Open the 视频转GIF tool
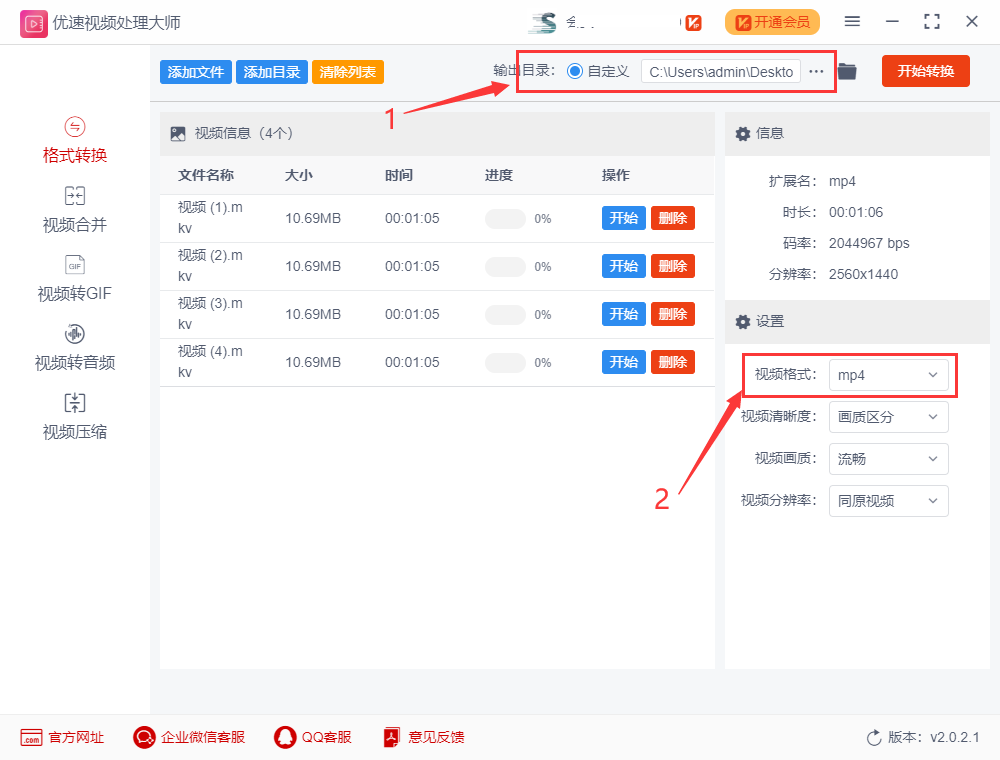The width and height of the screenshot is (1000, 760). point(74,278)
